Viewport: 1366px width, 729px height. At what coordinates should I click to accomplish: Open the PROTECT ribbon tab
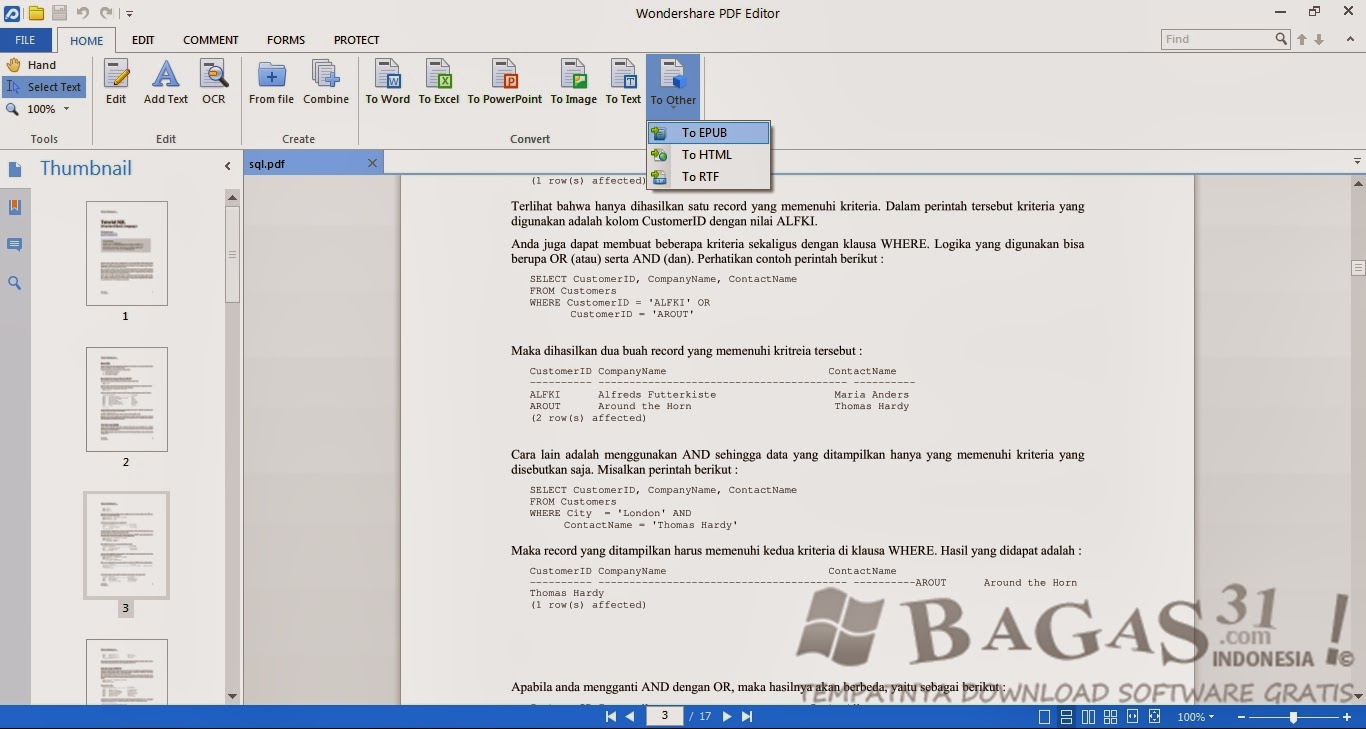(357, 40)
